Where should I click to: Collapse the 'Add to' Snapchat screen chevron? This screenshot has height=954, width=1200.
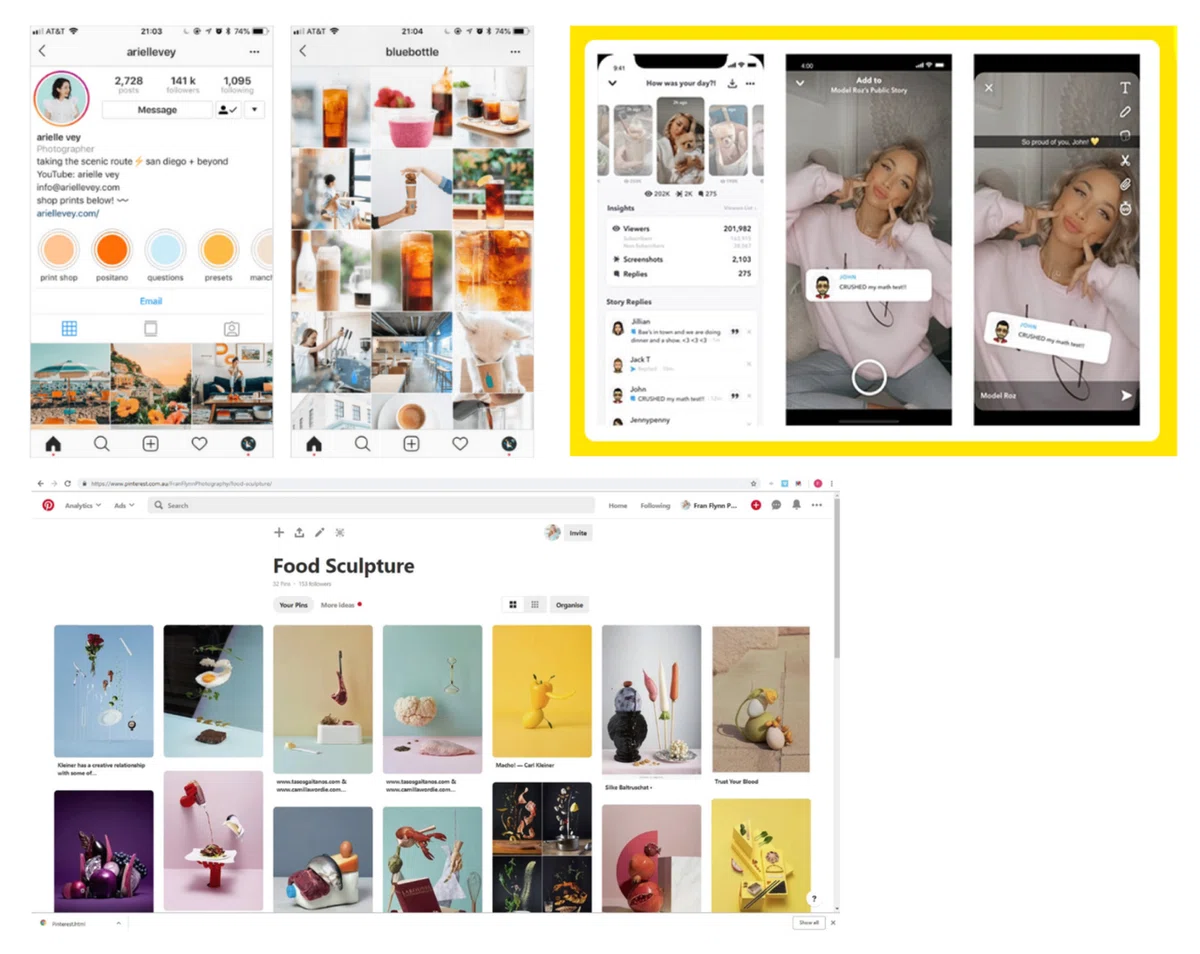pos(799,84)
